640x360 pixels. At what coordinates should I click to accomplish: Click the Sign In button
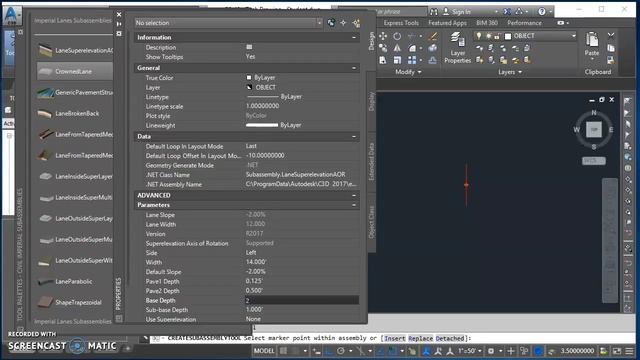(x=457, y=12)
